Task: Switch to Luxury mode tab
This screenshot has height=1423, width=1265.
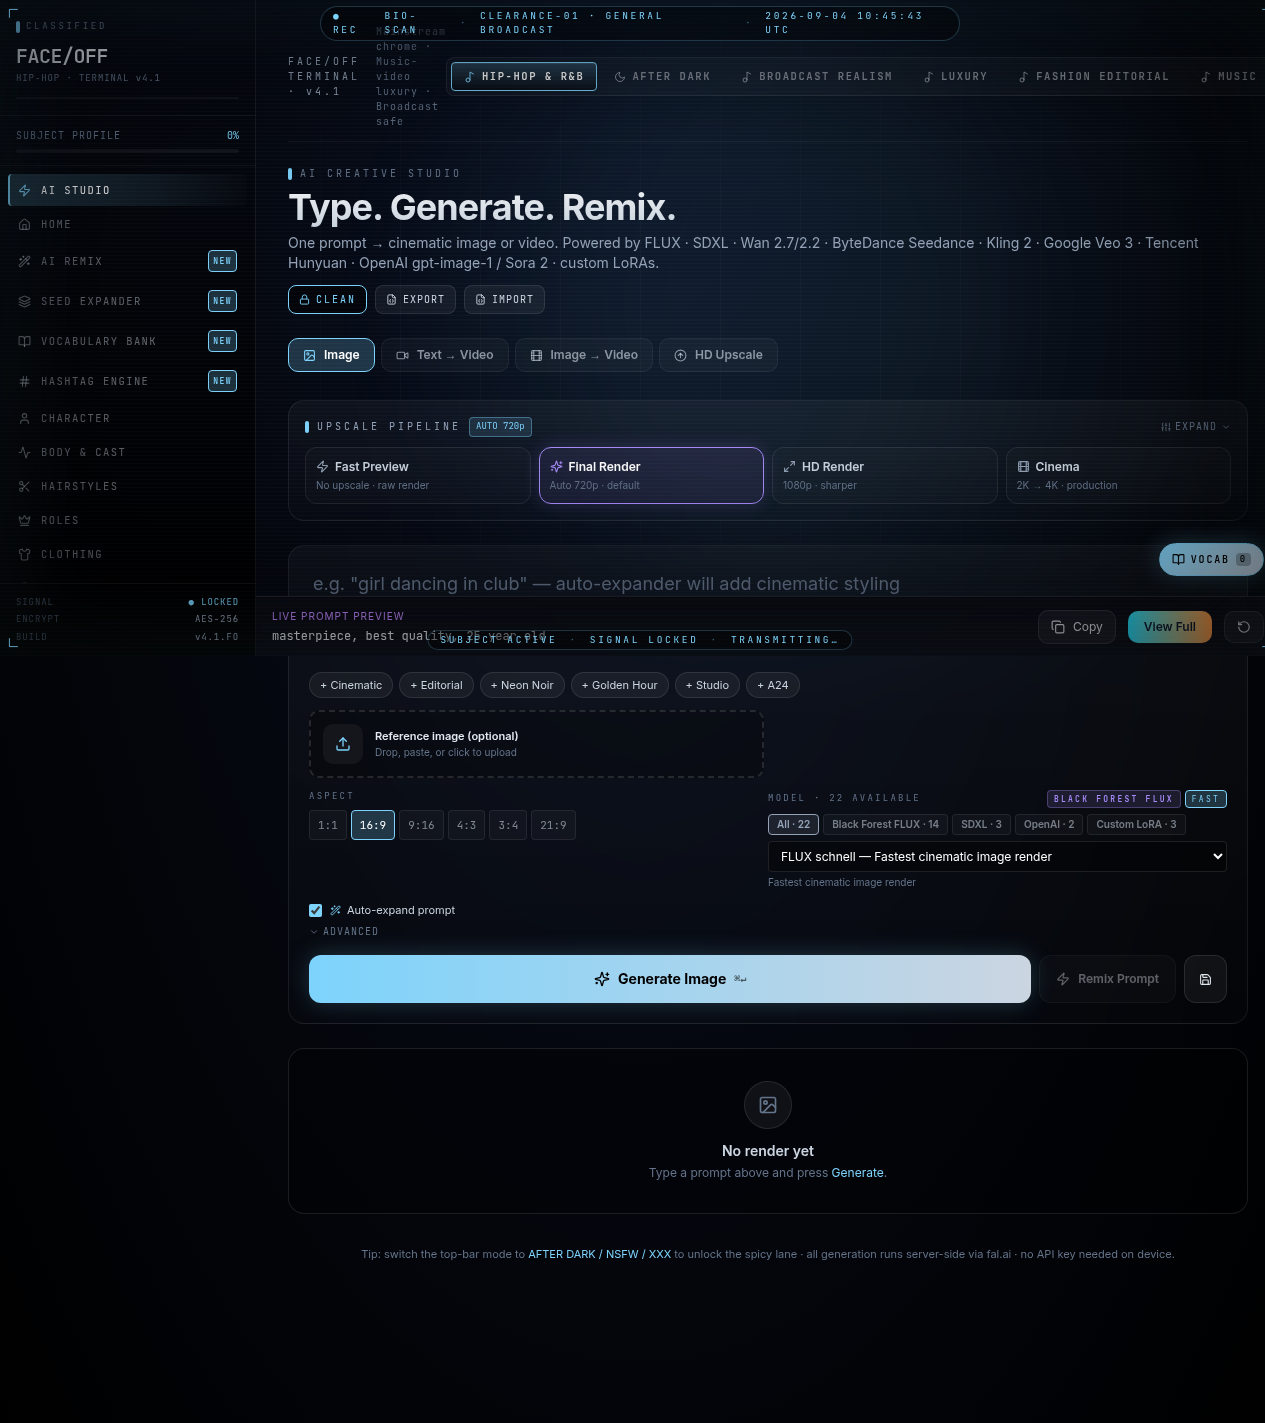Action: click(955, 76)
